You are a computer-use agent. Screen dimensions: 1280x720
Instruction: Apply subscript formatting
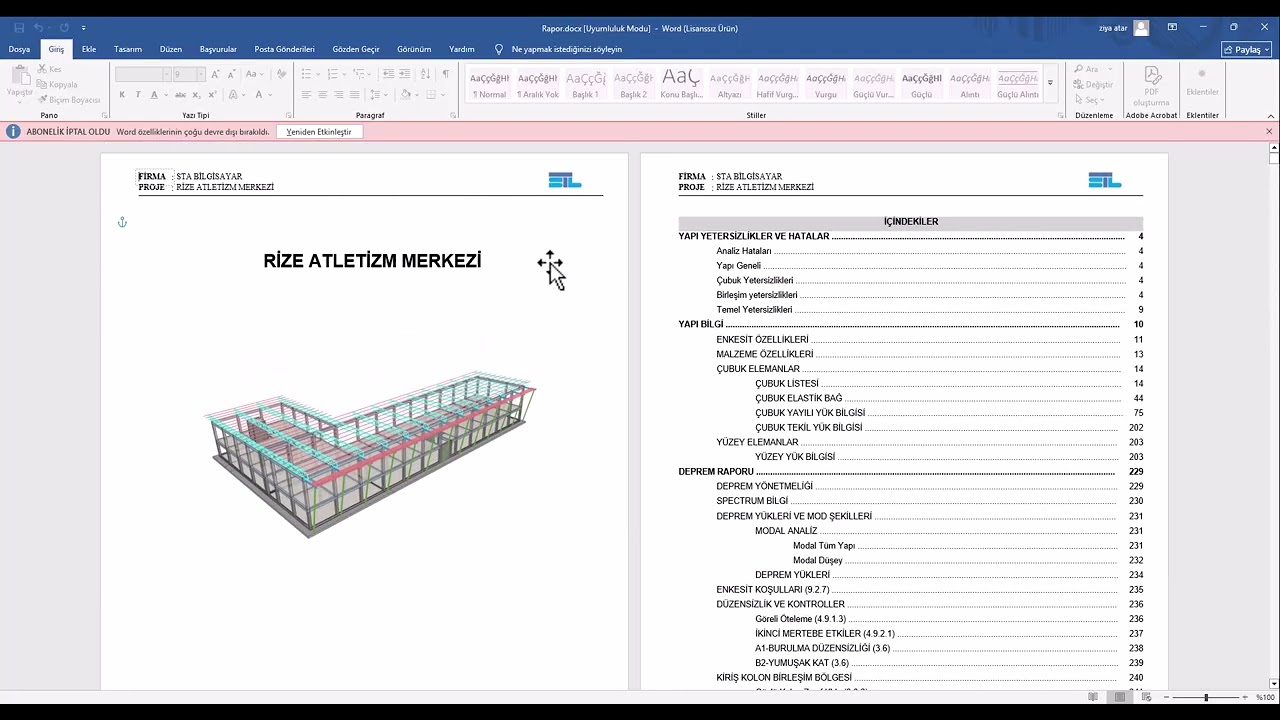196,95
